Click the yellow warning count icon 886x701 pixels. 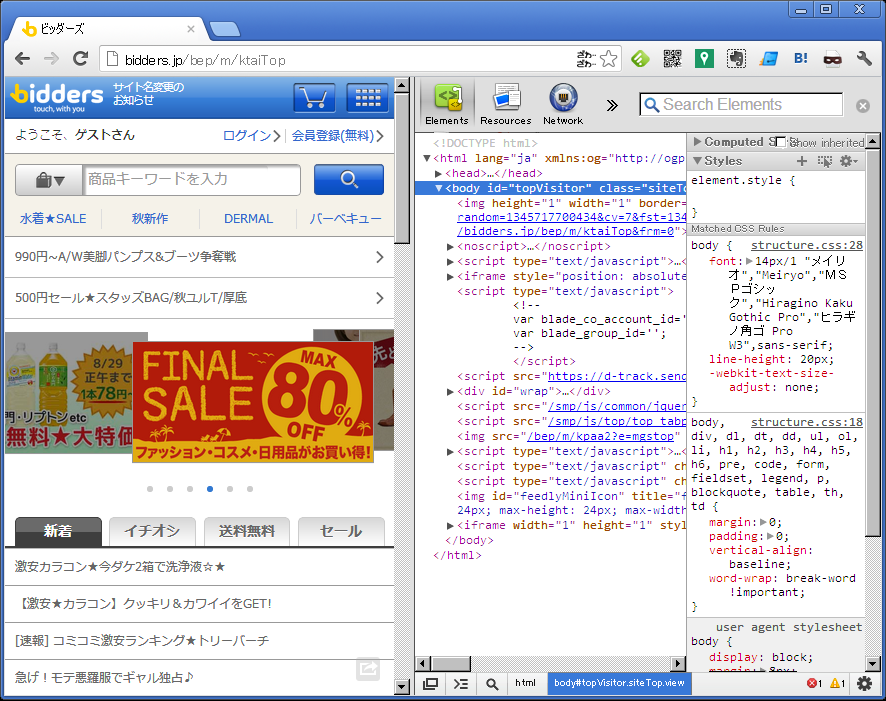[837, 683]
